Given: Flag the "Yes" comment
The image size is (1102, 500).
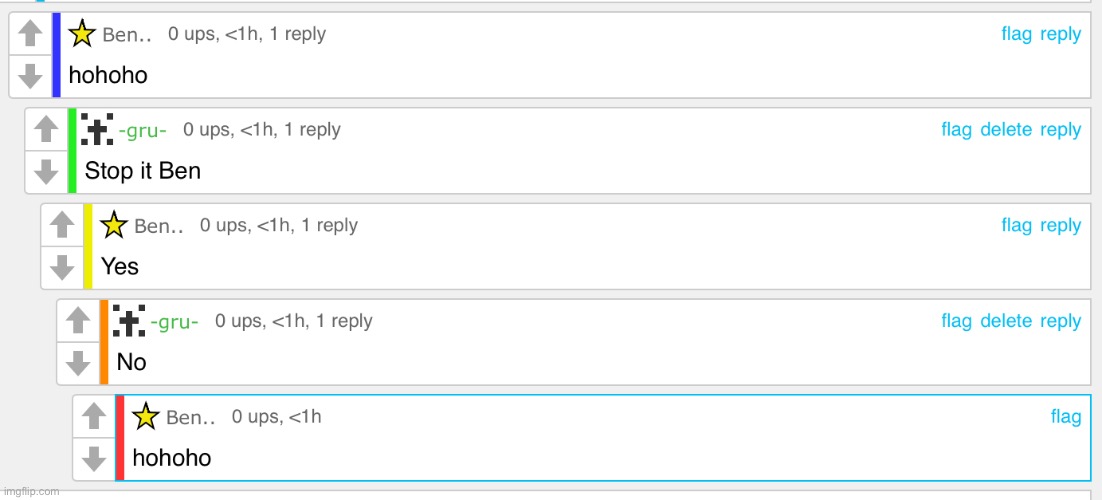Looking at the screenshot, I should point(1016,226).
